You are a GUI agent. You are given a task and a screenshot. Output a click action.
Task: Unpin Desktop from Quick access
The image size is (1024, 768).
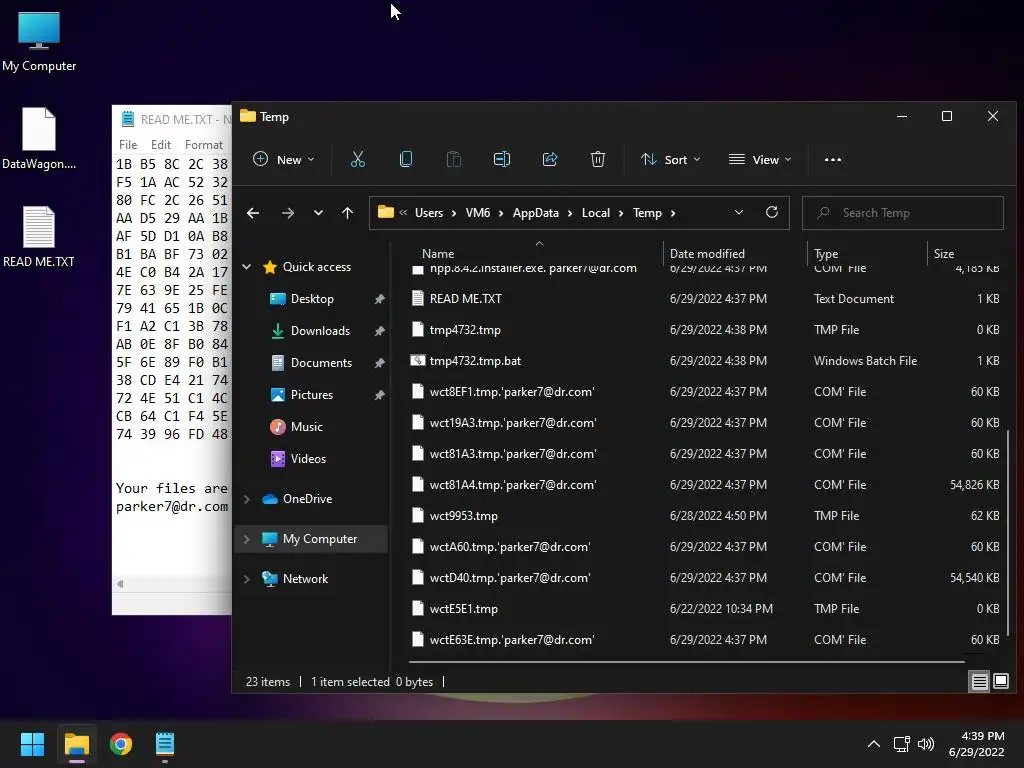coord(379,299)
